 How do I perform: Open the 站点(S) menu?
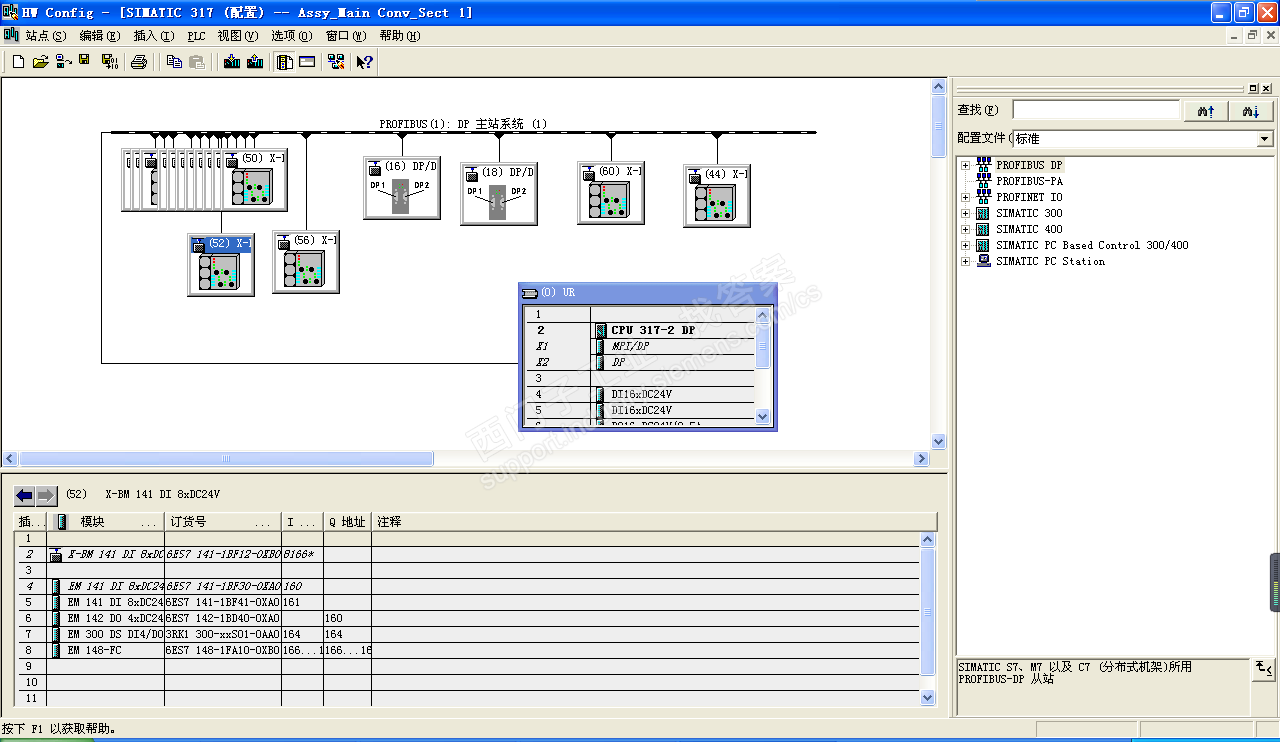pos(45,35)
